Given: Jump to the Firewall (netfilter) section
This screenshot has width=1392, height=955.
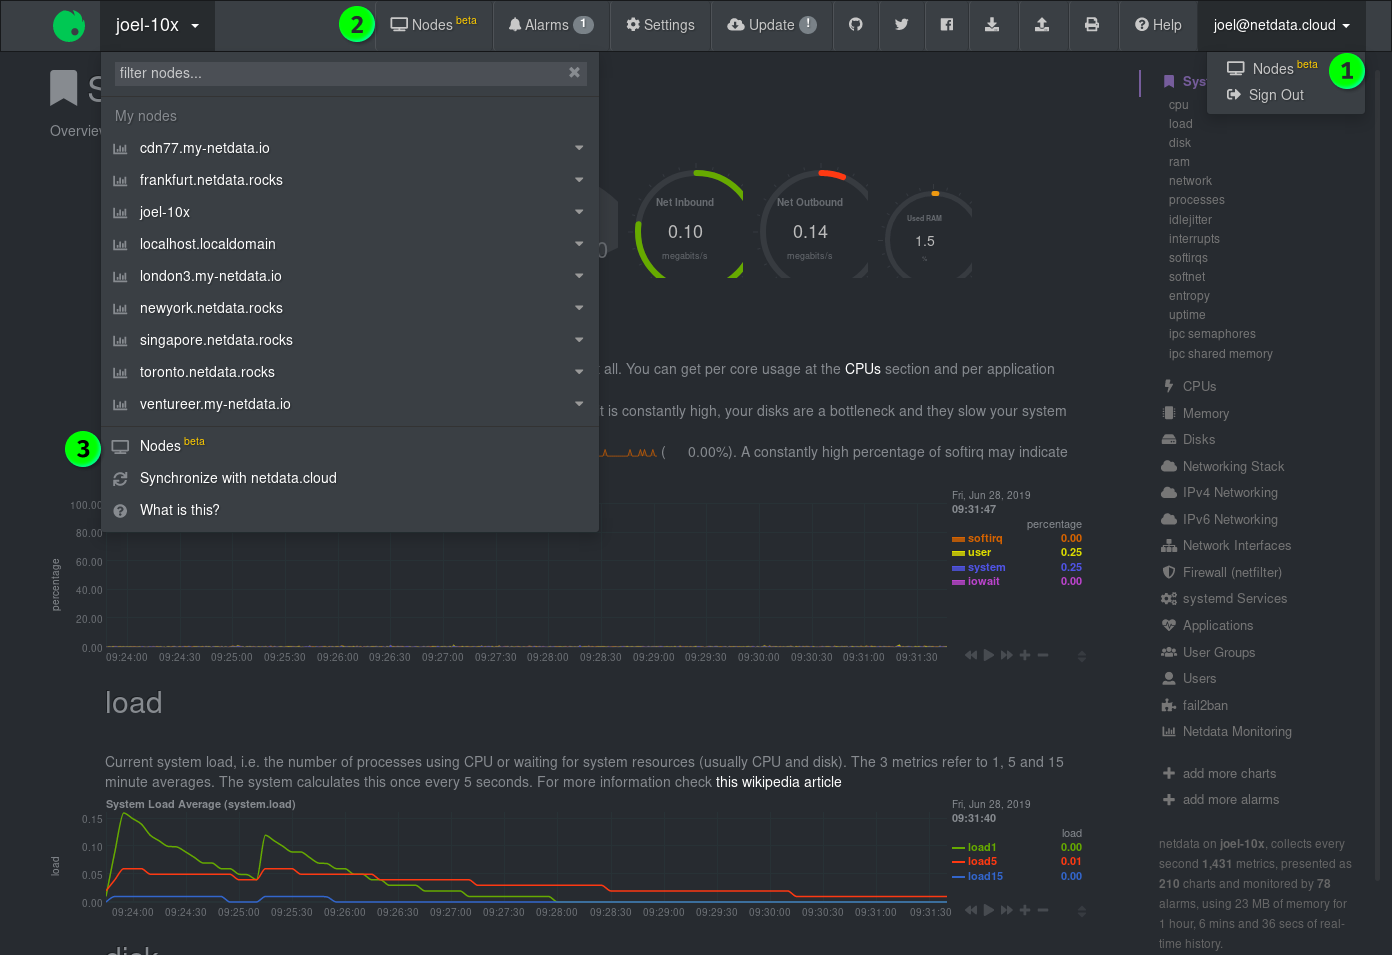Looking at the screenshot, I should tap(1232, 572).
